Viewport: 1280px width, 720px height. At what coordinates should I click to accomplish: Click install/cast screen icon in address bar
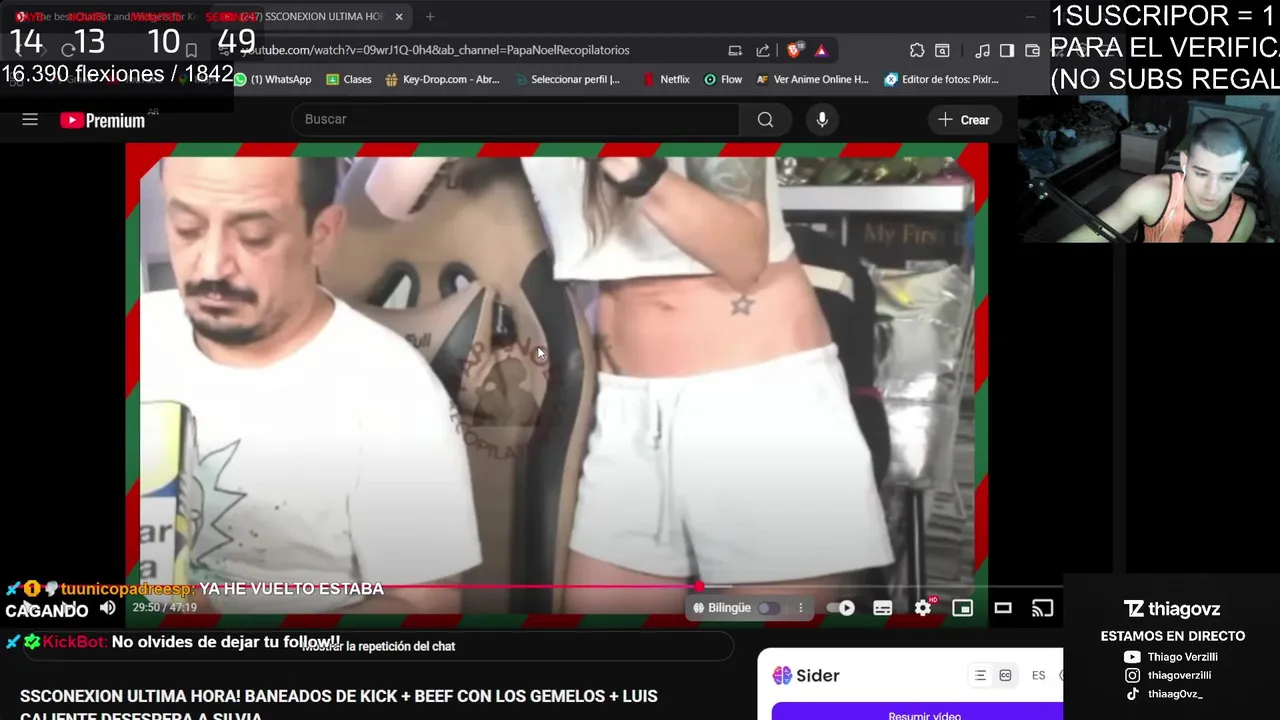(735, 50)
